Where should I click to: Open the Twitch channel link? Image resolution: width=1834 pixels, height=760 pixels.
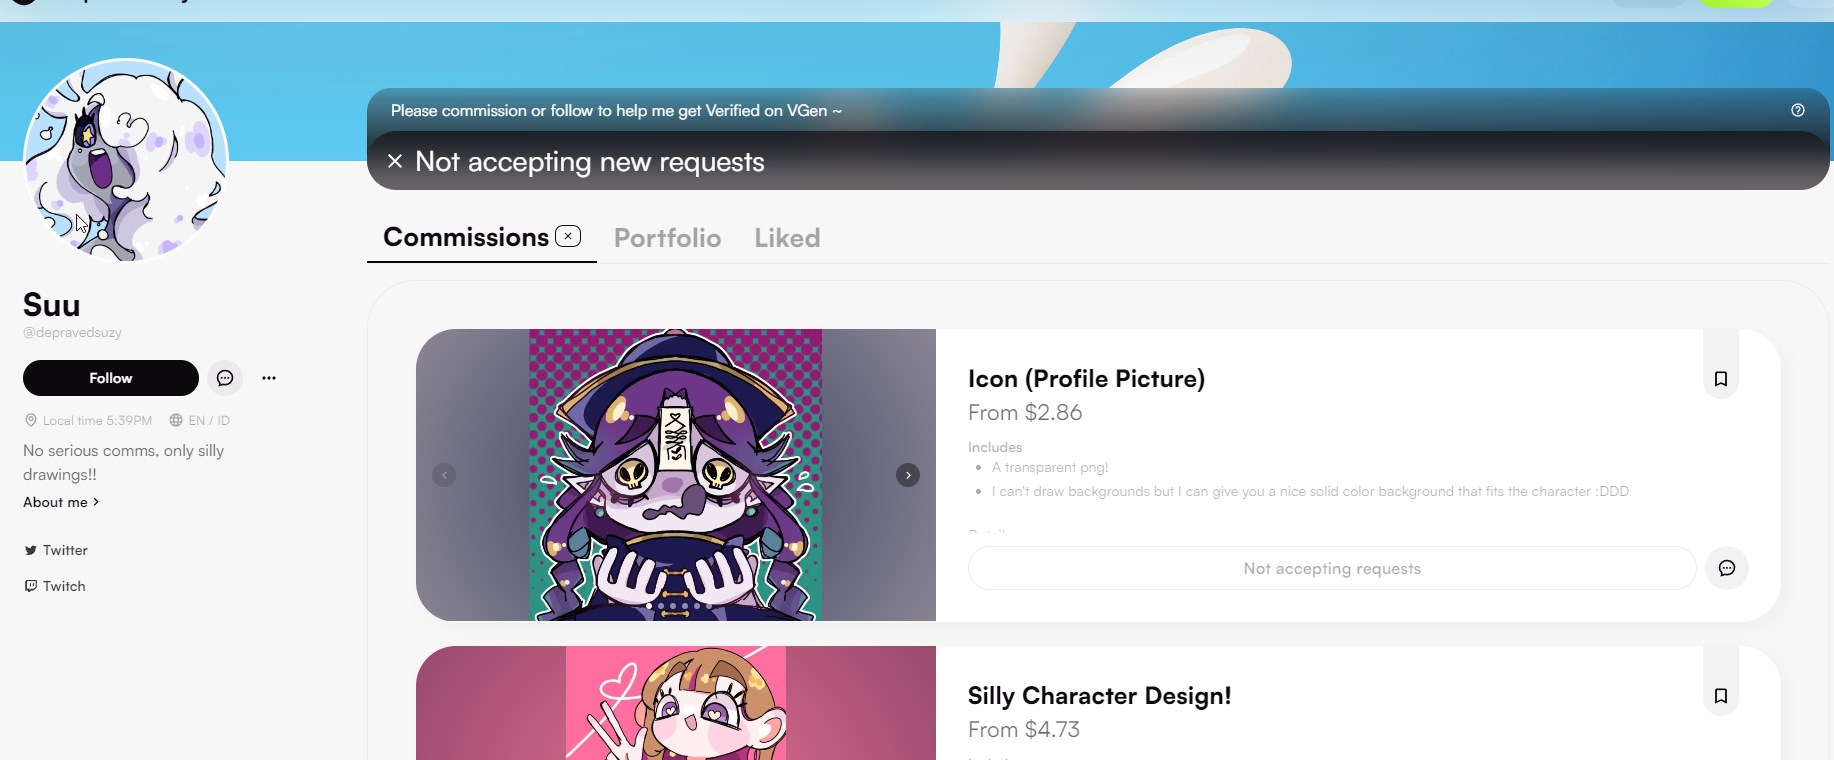(55, 586)
